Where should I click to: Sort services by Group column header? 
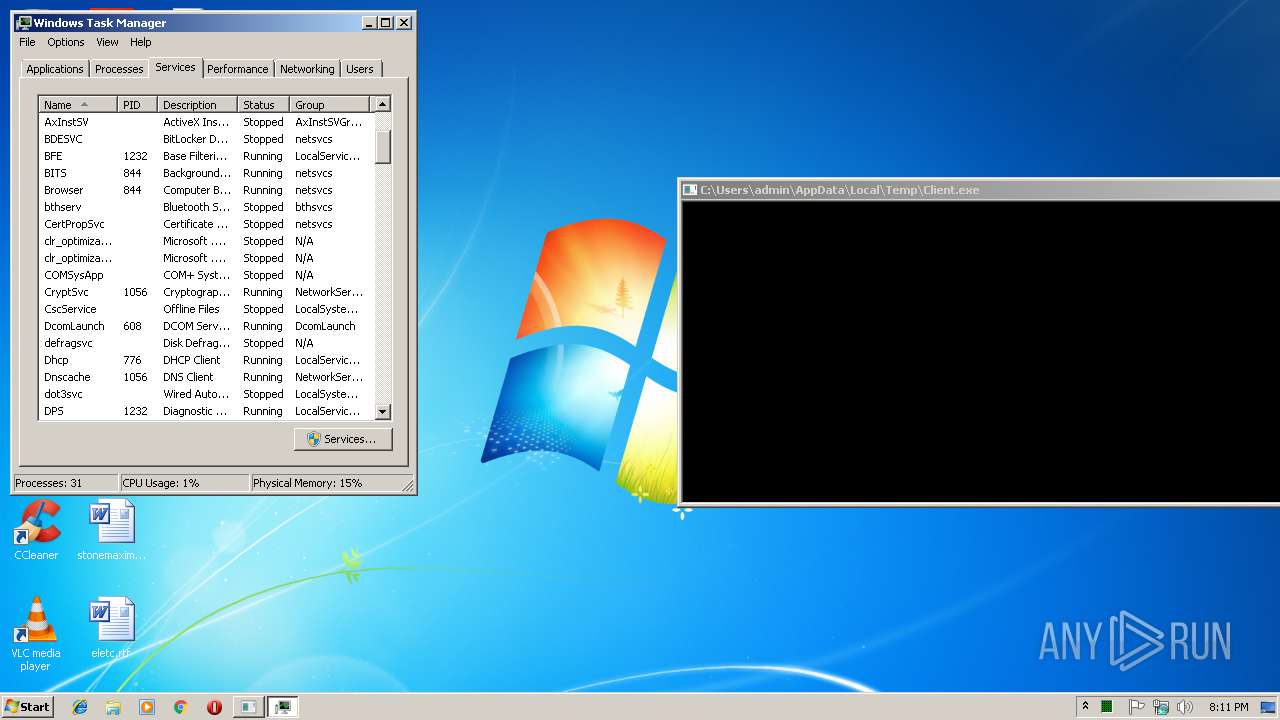pyautogui.click(x=329, y=104)
